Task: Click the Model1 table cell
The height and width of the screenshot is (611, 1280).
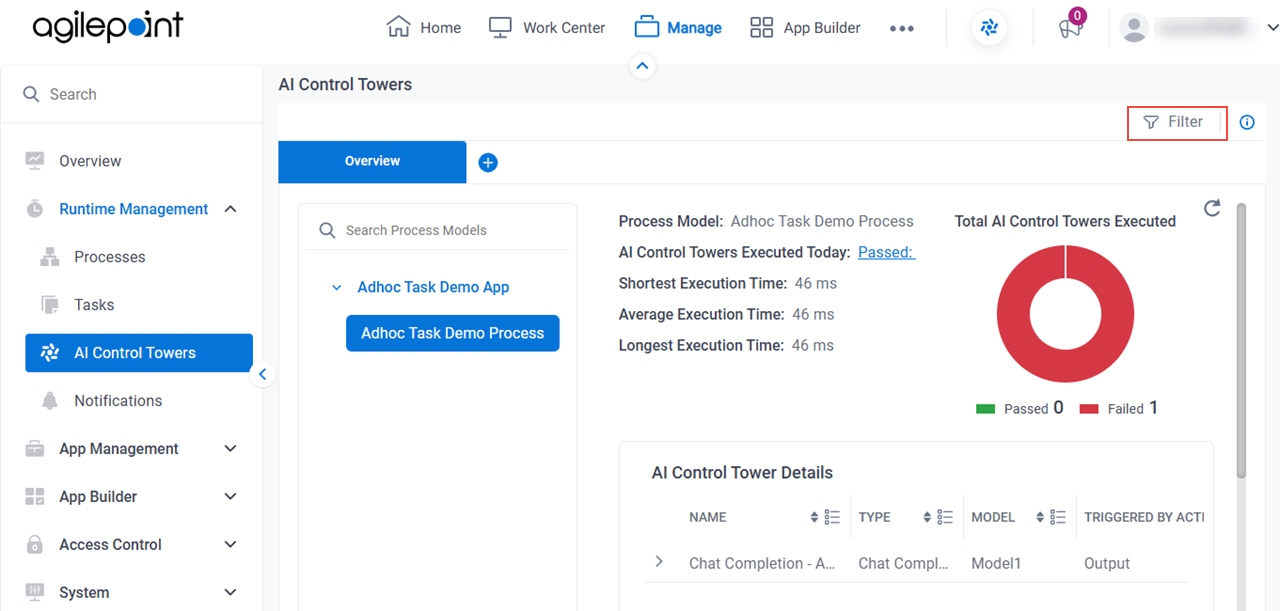Action: tap(996, 564)
